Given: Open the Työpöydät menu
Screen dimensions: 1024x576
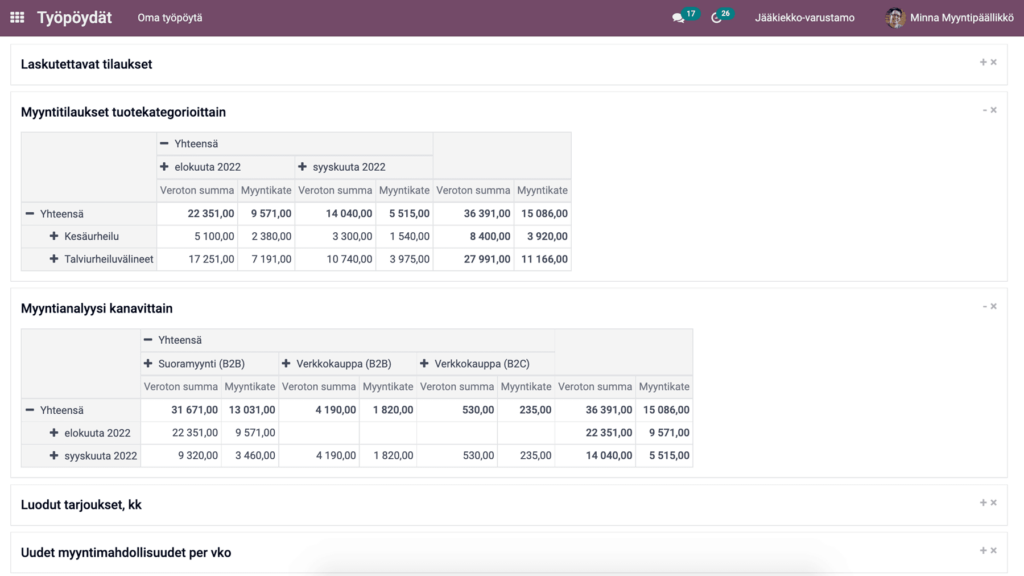Looking at the screenshot, I should (73, 17).
